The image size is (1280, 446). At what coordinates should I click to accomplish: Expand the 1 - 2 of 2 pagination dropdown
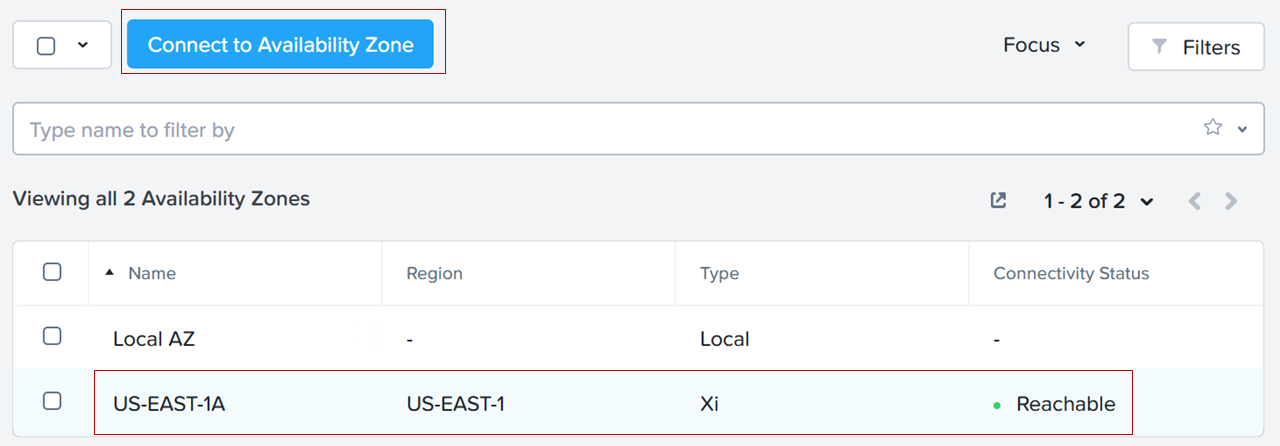tap(1098, 201)
